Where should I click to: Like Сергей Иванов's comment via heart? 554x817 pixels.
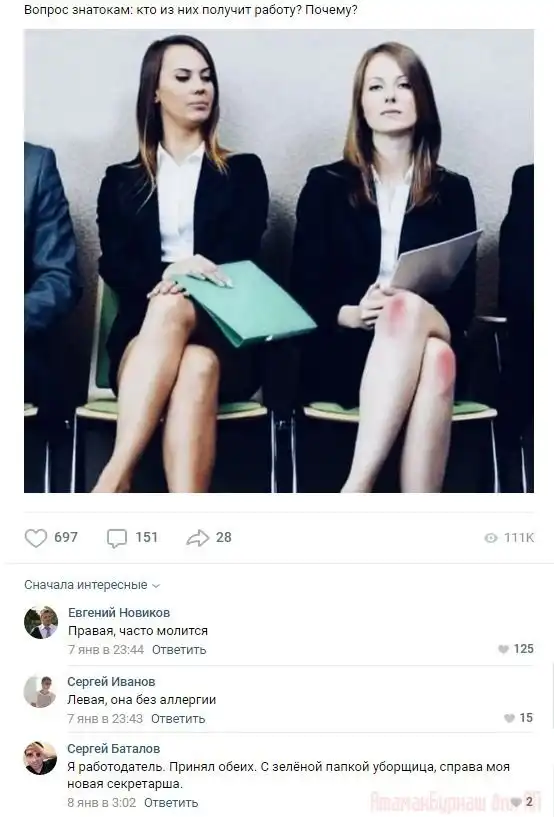(x=509, y=718)
